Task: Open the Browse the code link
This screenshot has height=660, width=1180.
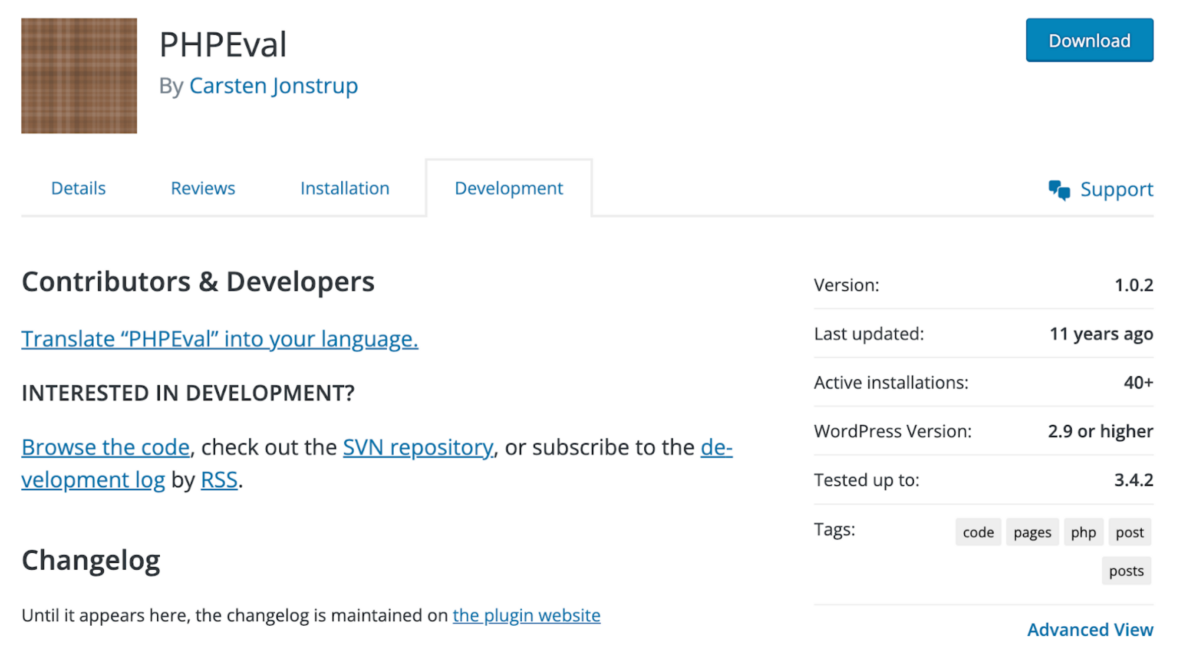Action: [x=105, y=447]
